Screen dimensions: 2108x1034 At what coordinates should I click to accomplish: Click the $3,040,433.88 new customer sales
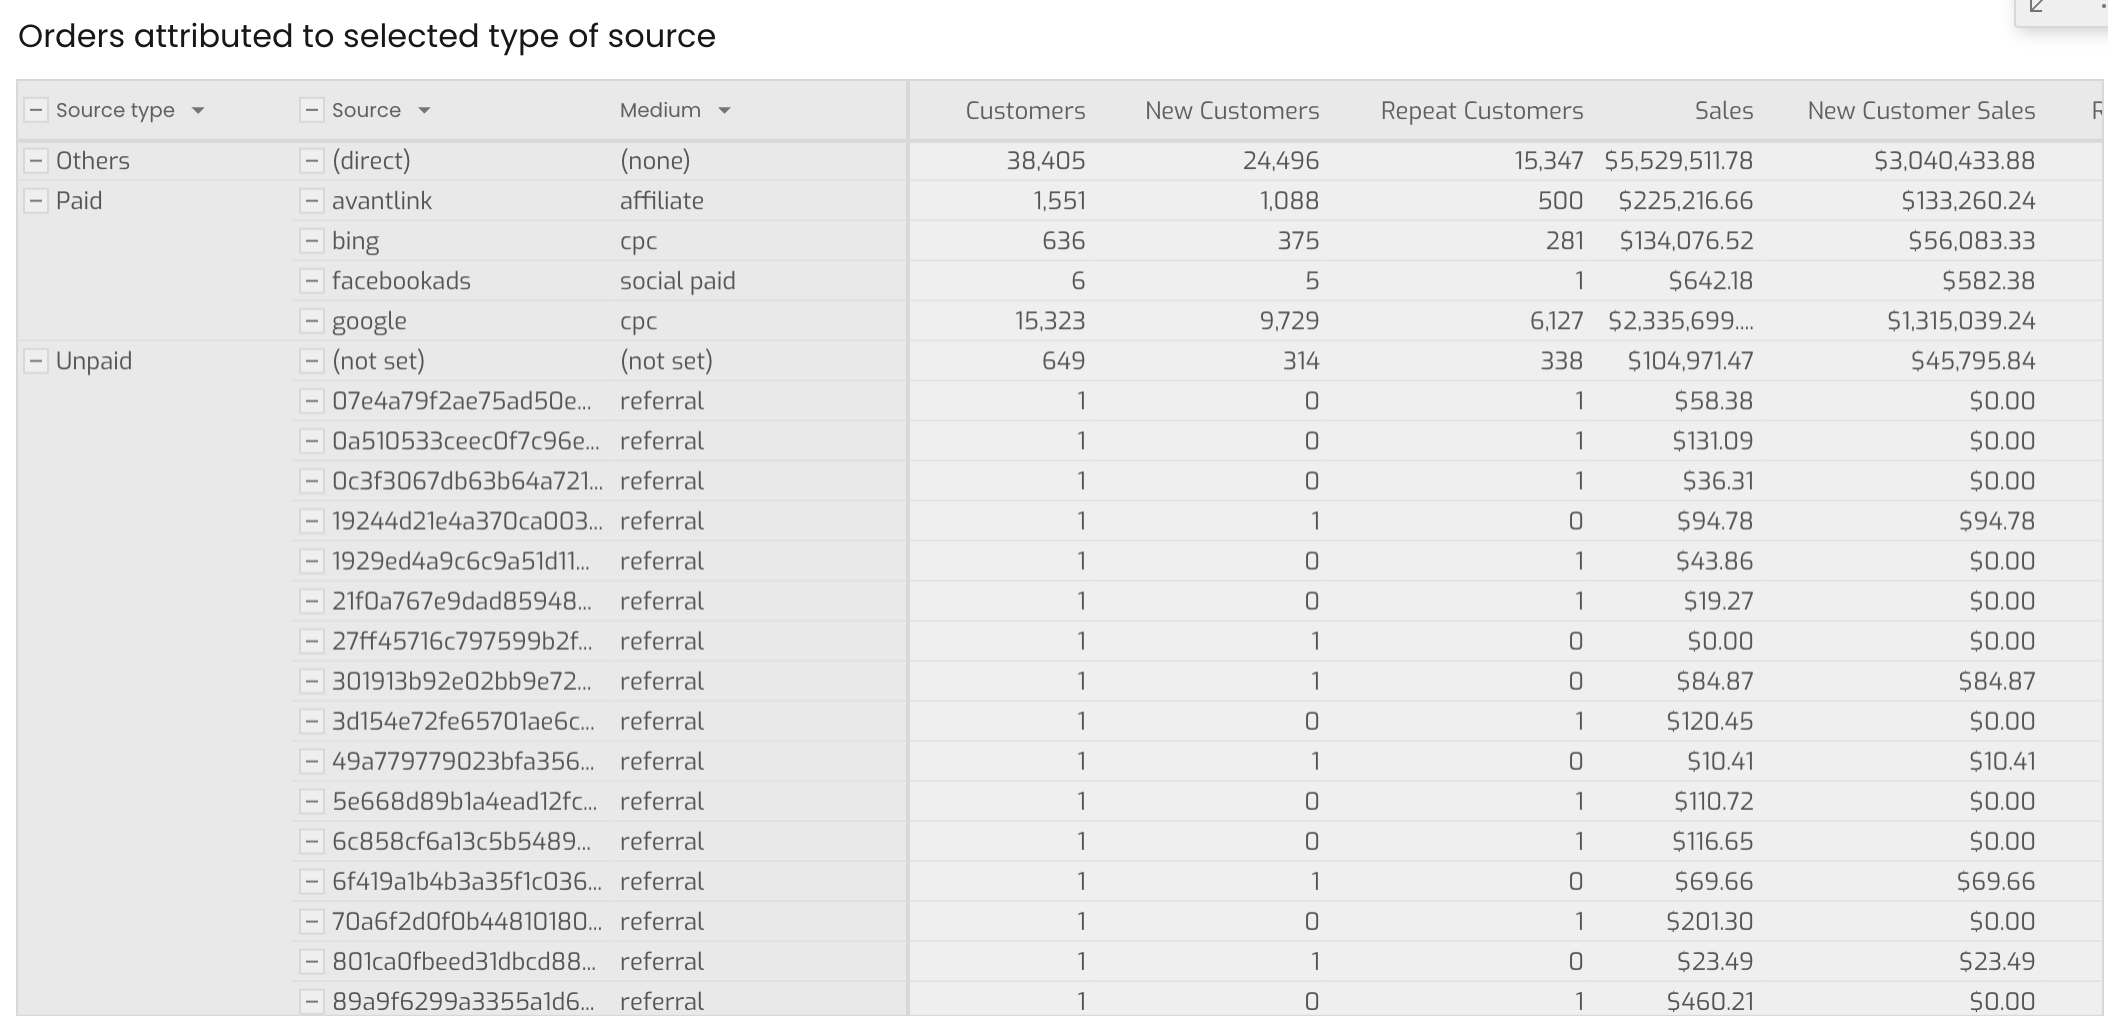click(1955, 160)
